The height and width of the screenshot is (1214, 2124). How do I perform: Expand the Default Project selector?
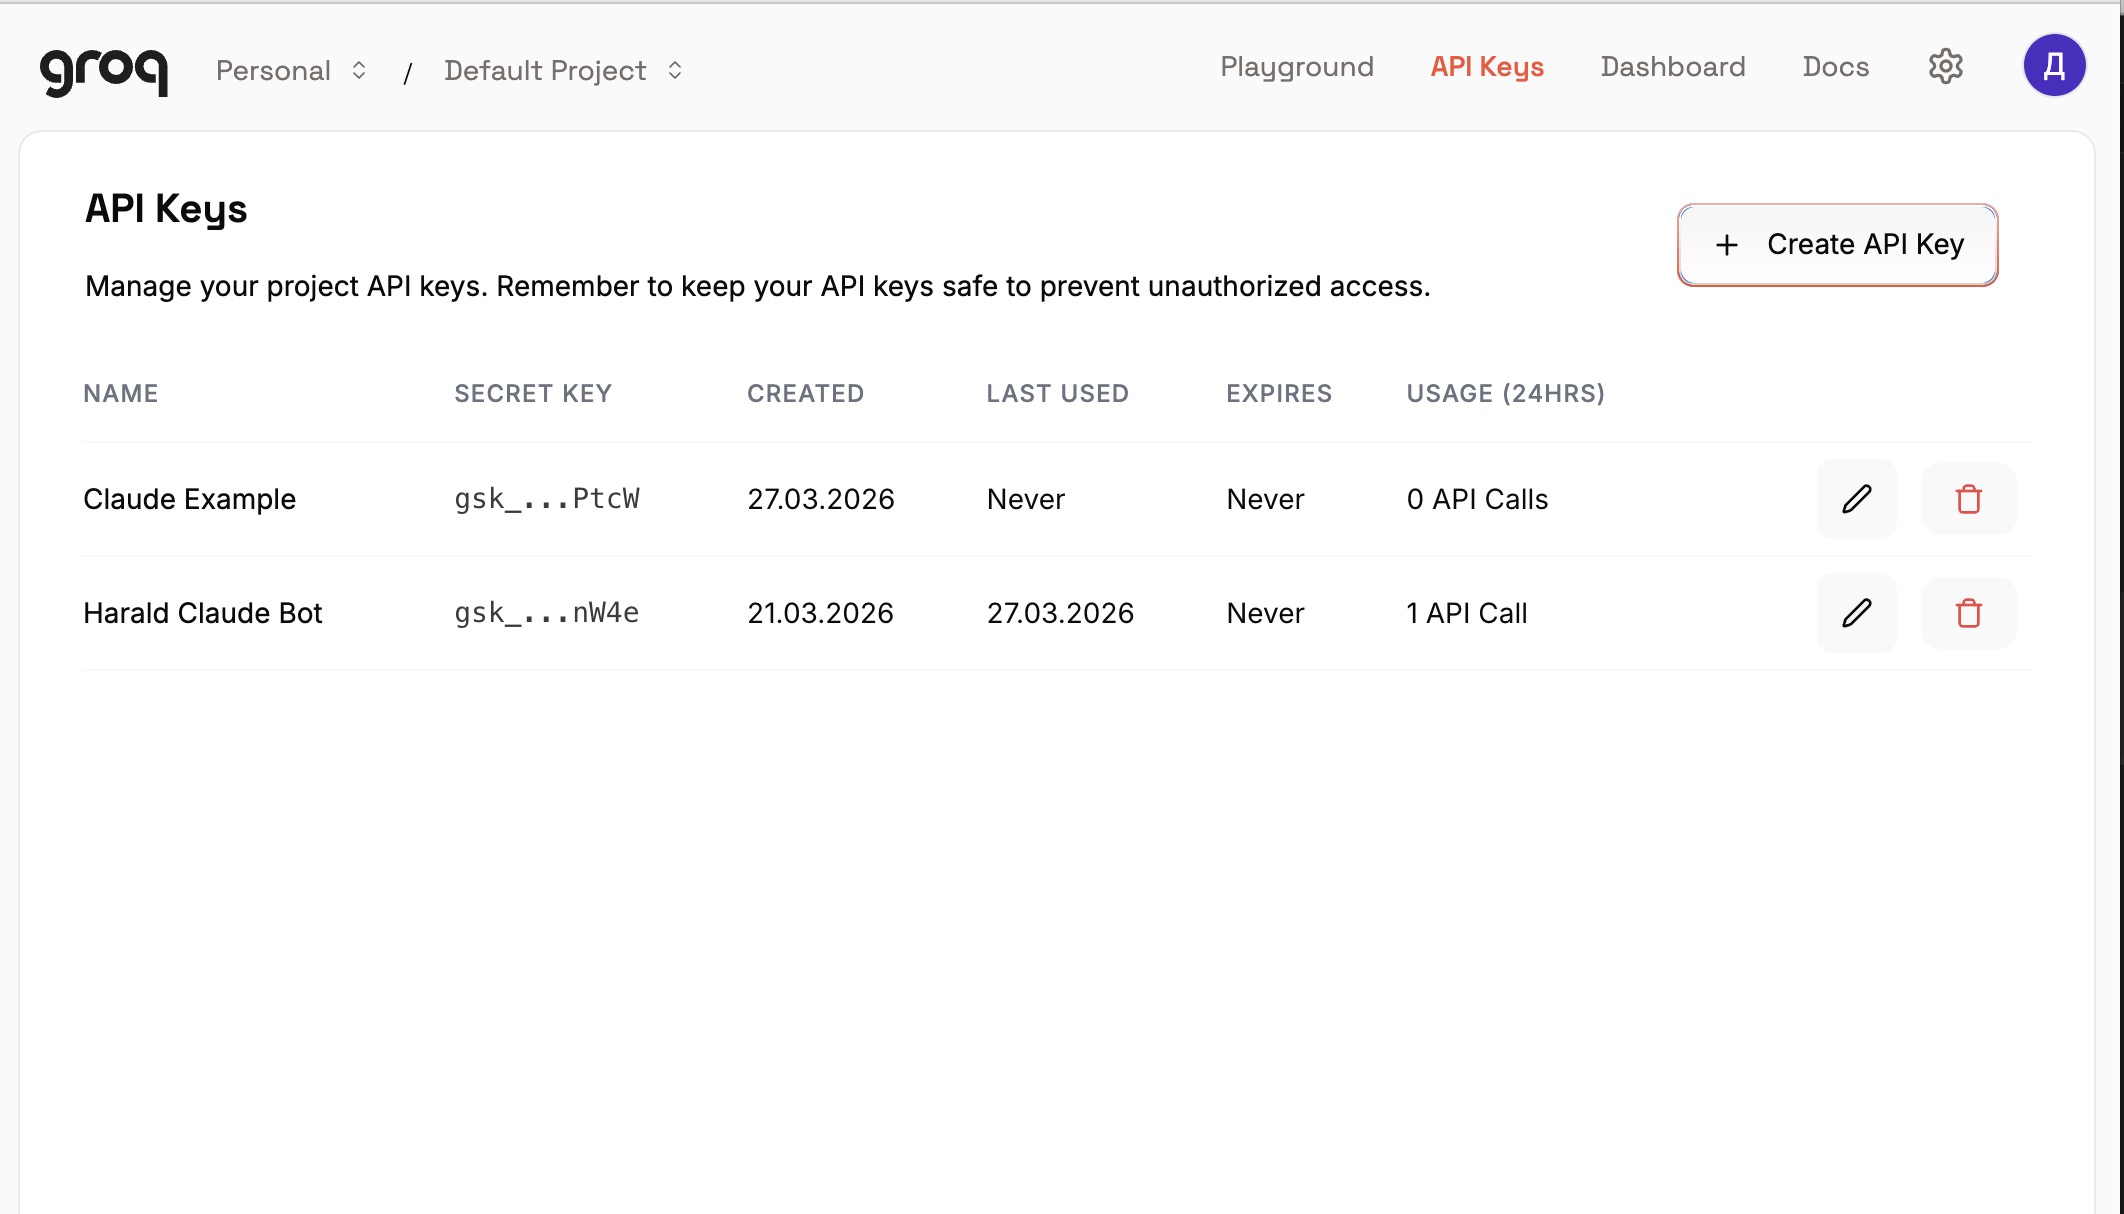click(564, 70)
